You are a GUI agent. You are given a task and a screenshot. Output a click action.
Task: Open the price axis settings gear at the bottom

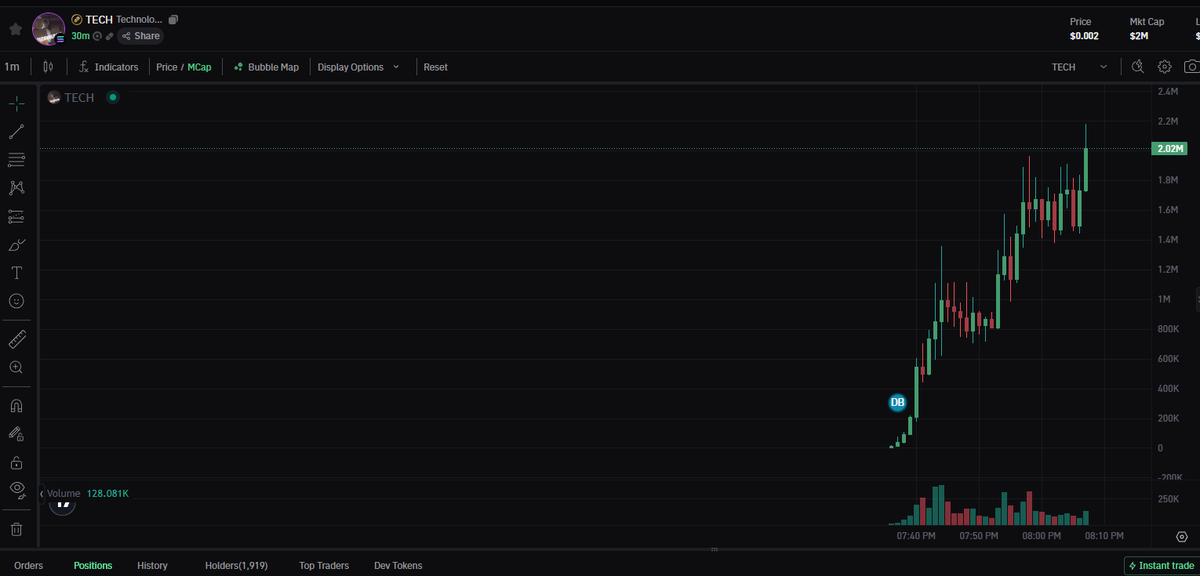coord(1181,536)
